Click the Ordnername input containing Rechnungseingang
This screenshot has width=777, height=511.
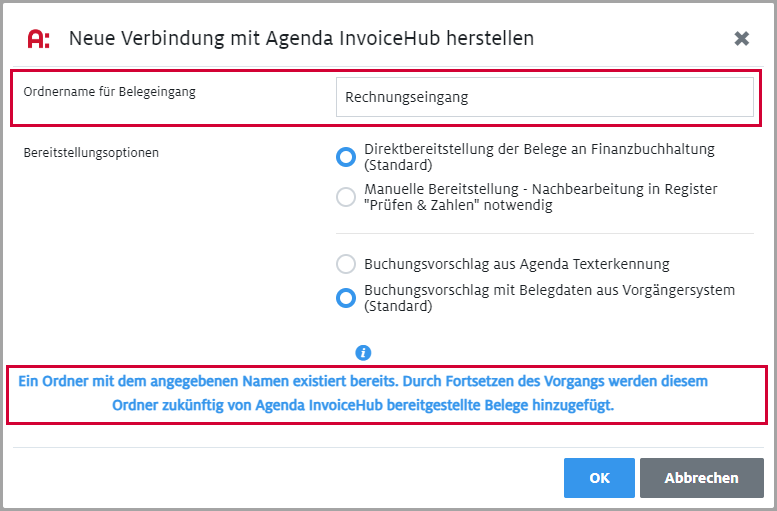pos(545,97)
